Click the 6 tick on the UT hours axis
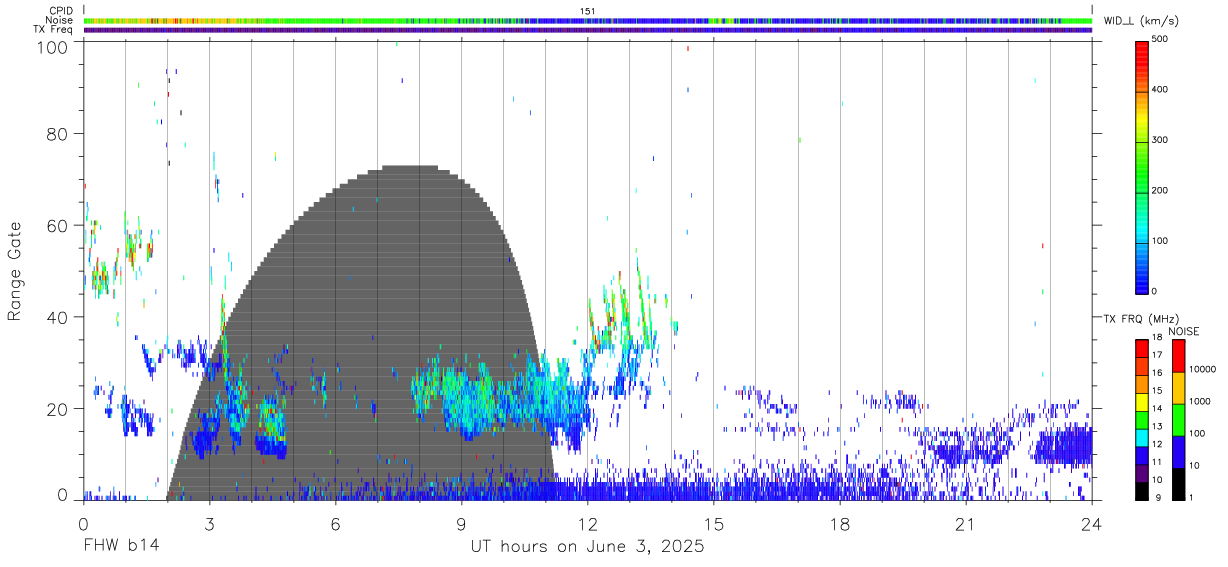The height and width of the screenshot is (567, 1228). (x=335, y=523)
